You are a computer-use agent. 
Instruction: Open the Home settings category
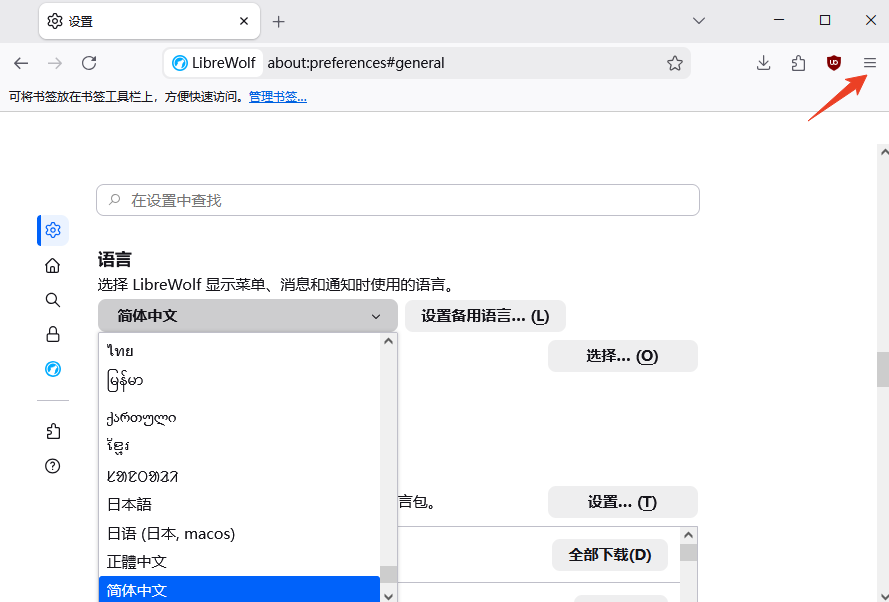(53, 265)
